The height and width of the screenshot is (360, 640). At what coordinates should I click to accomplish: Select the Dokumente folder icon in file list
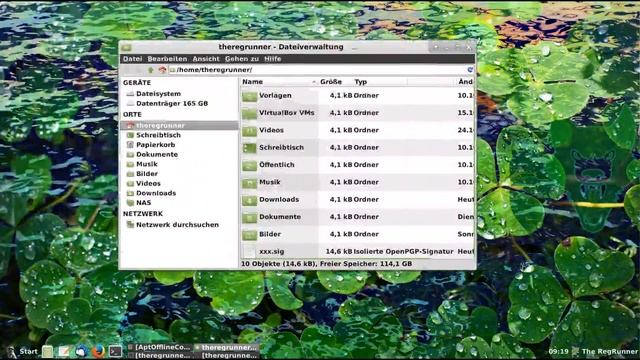point(249,217)
